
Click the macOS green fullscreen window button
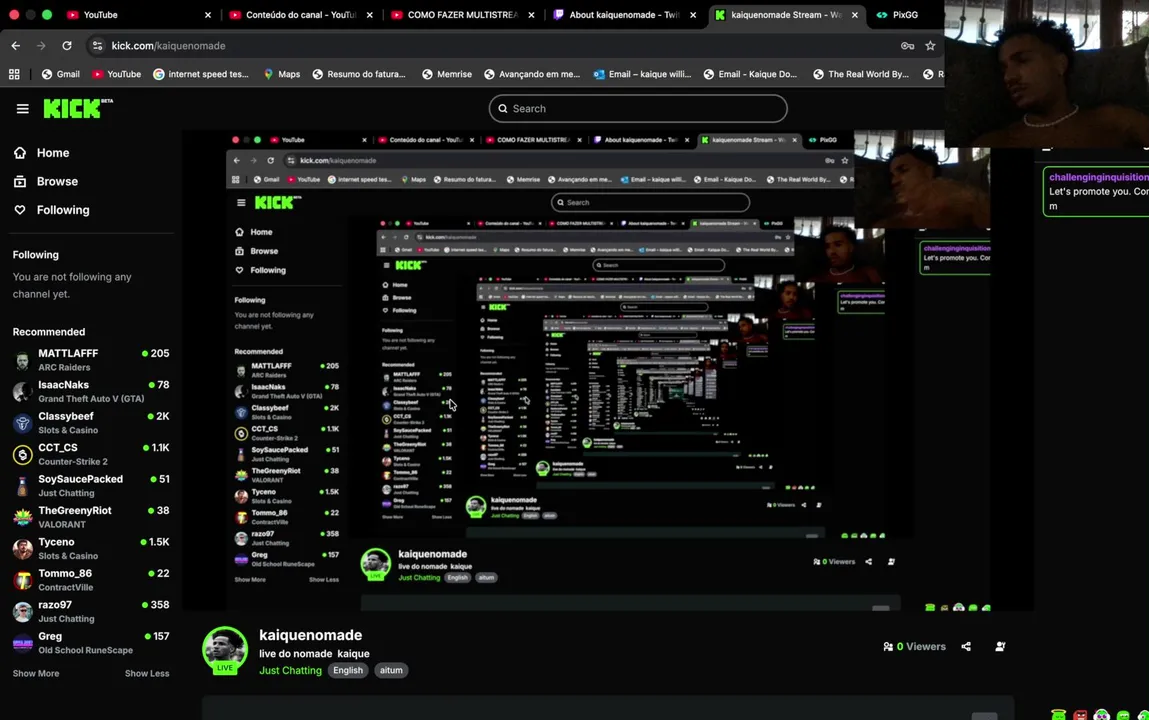click(x=47, y=15)
